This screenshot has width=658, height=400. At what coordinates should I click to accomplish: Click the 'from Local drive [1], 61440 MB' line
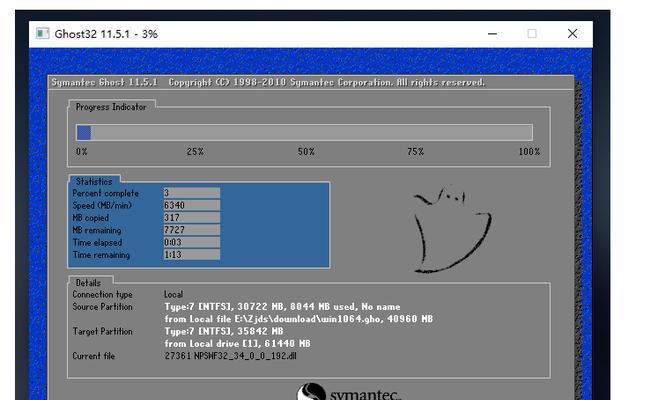[237, 344]
